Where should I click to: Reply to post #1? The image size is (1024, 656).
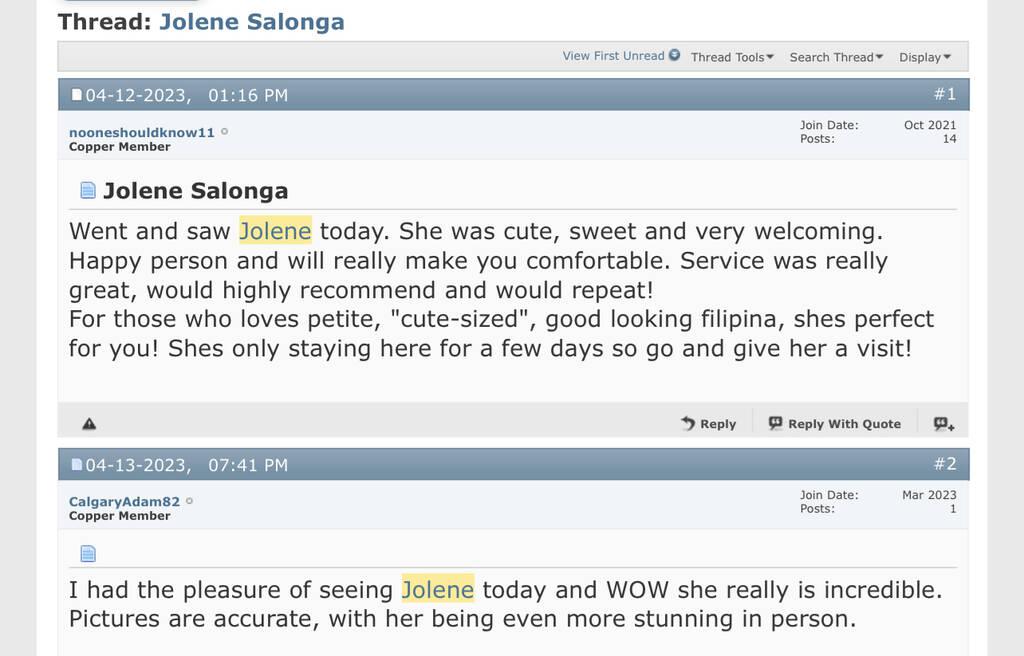[x=708, y=424]
